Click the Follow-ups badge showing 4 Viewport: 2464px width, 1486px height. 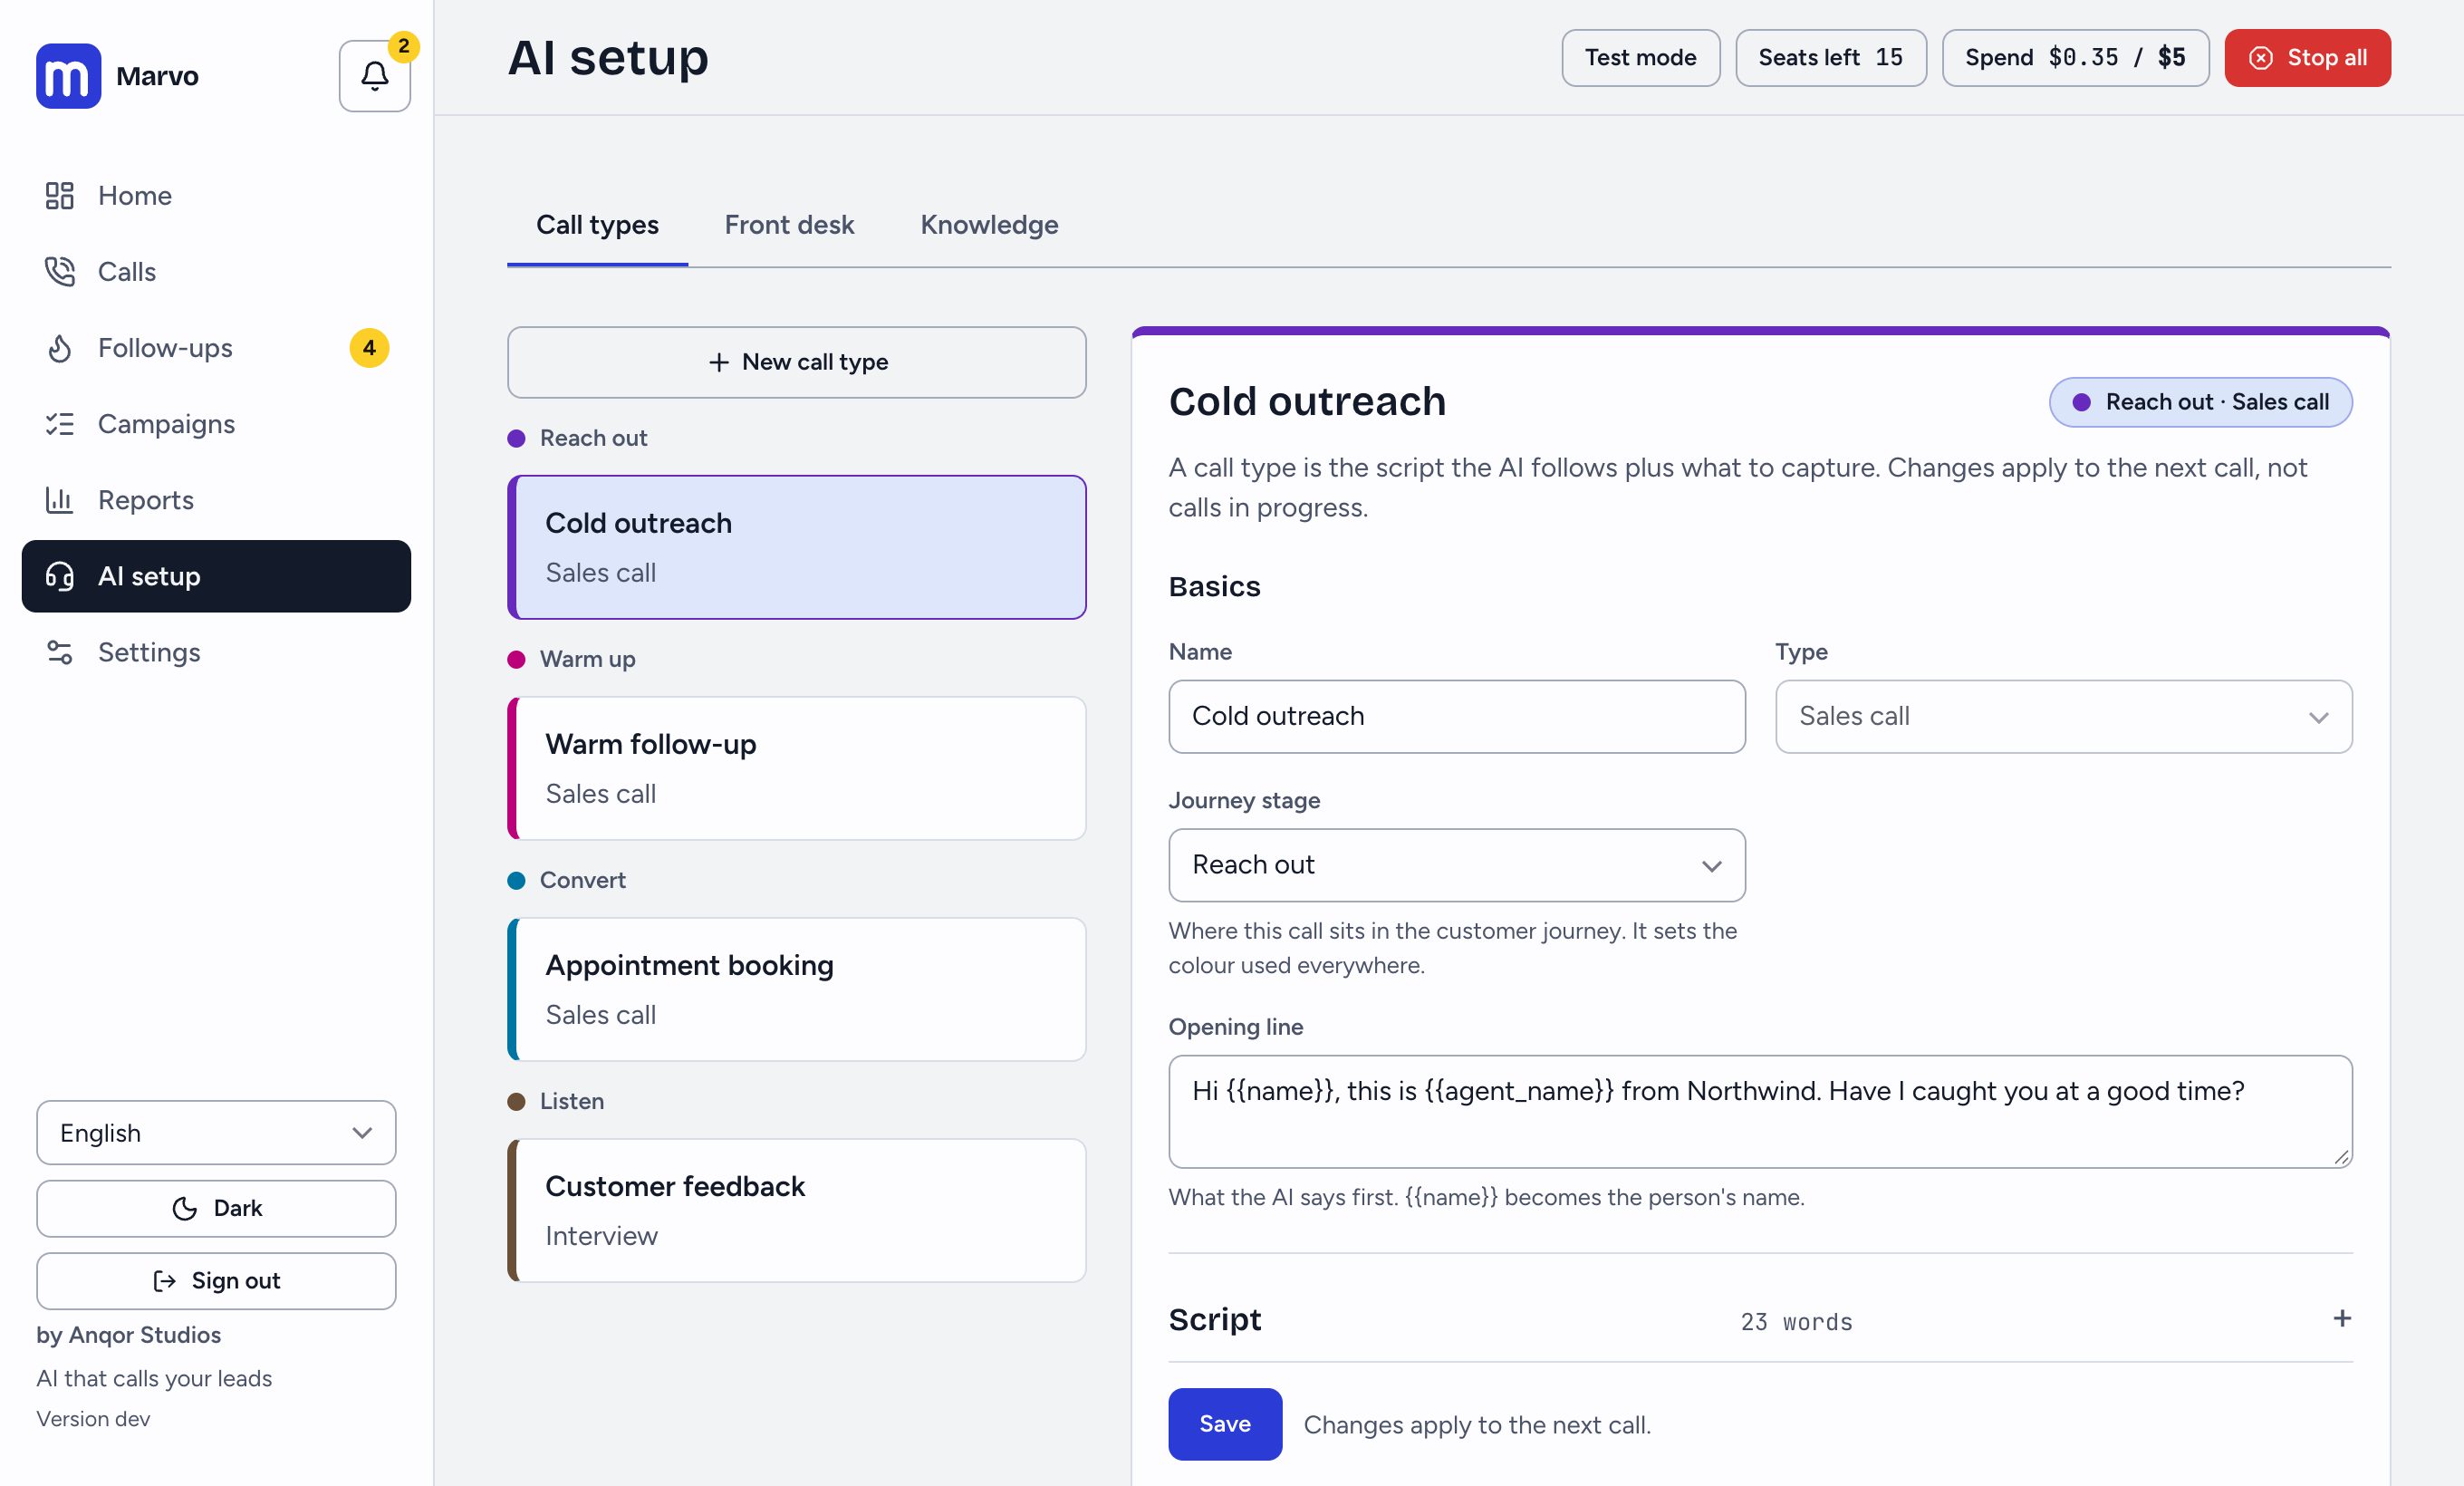tap(369, 348)
